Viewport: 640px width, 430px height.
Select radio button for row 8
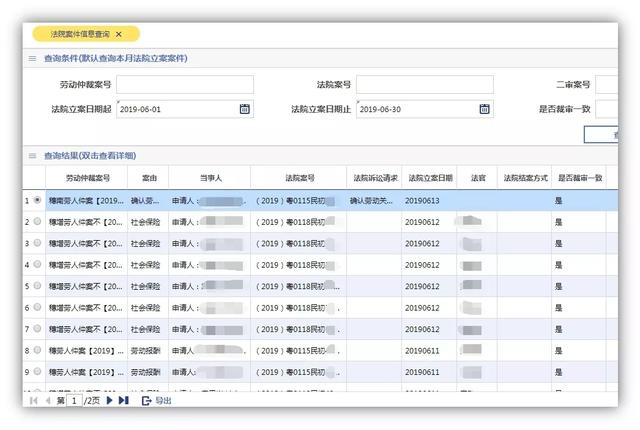[37, 350]
